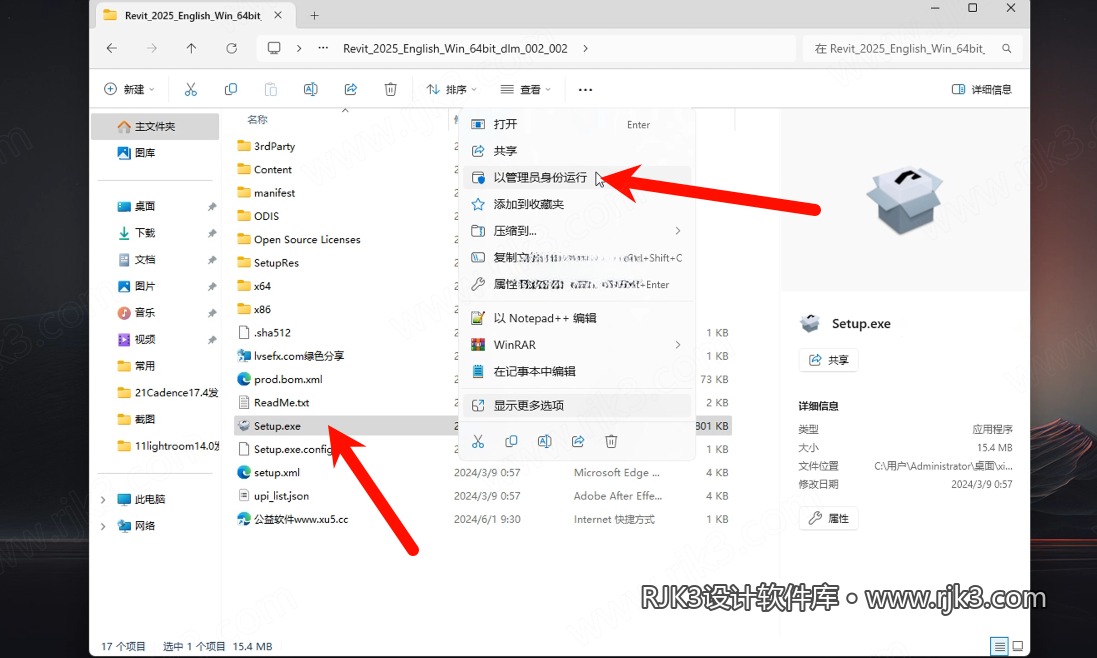Viewport: 1097px width, 658px height.
Task: Open the 新建 New dropdown
Action: pyautogui.click(x=129, y=90)
